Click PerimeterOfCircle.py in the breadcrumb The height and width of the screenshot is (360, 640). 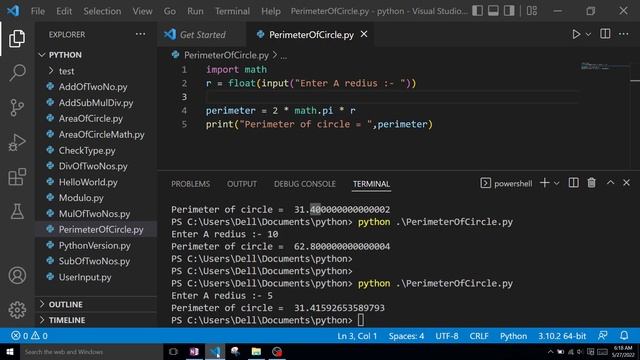click(226, 55)
